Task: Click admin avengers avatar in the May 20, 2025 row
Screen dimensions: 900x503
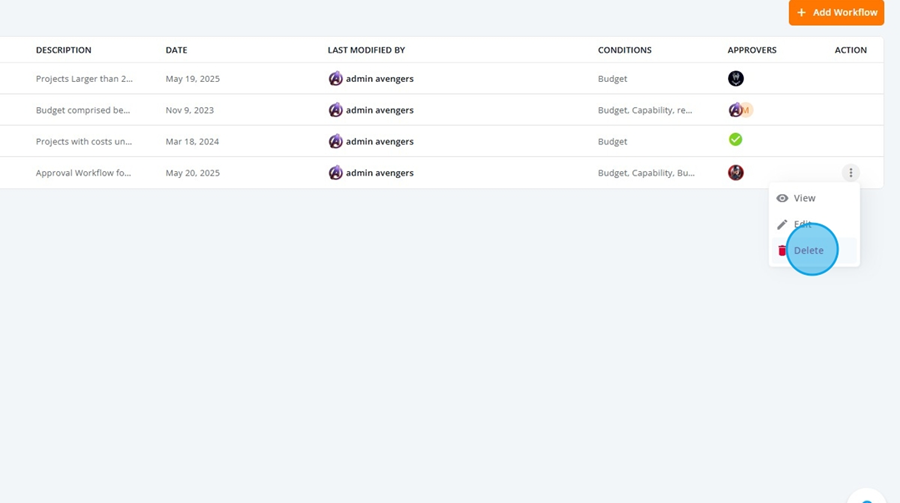Action: coord(335,172)
